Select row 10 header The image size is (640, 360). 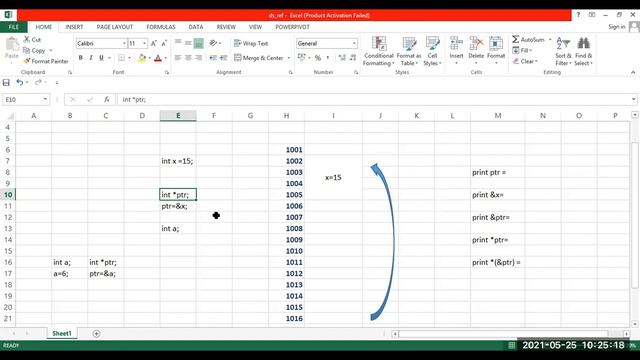click(8, 195)
